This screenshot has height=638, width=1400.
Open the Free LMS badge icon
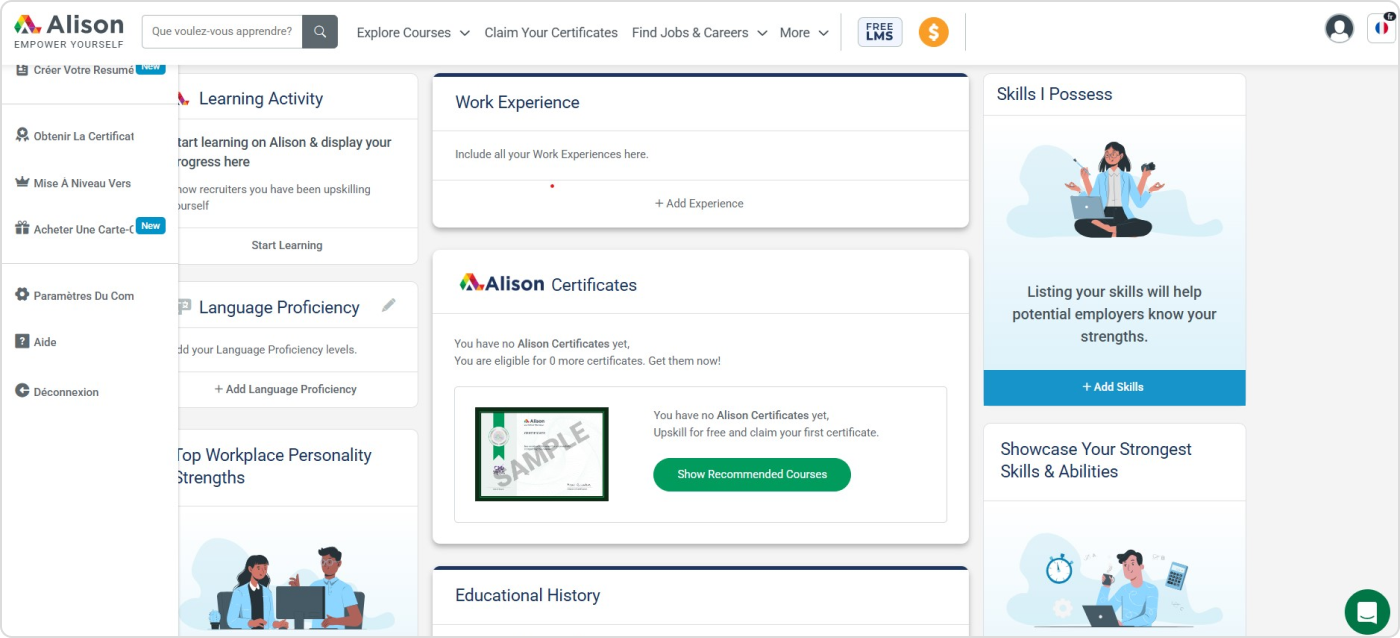[880, 32]
